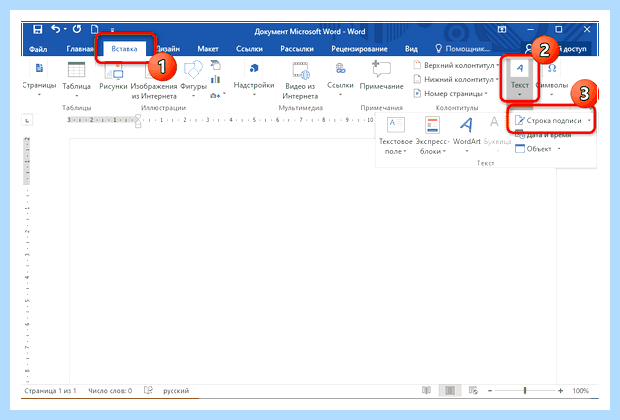The image size is (620, 420).
Task: Click the Ссылки links icon
Action: 340,68
